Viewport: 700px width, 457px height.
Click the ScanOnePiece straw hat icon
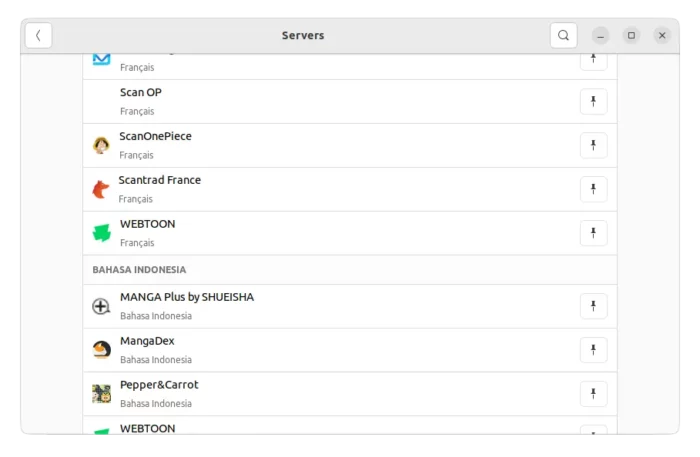tap(101, 145)
